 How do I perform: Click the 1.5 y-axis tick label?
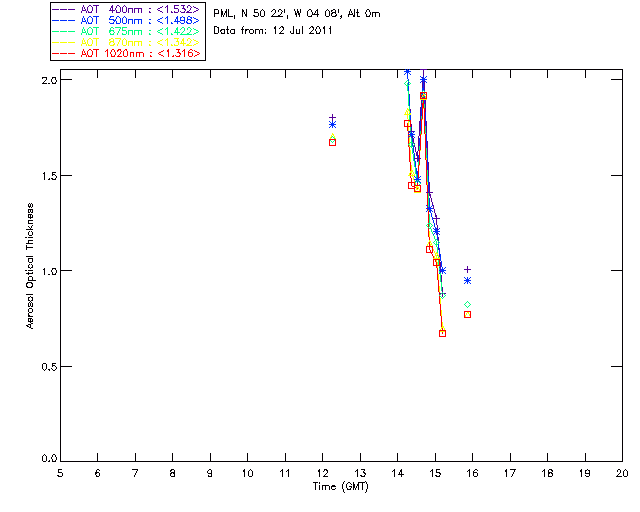pos(49,176)
